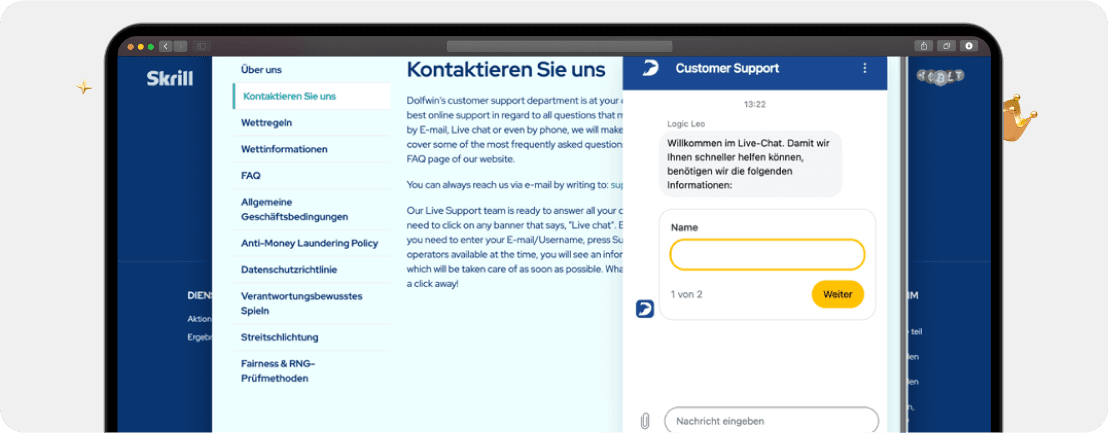
Task: Click the chat bot avatar icon
Action: pos(645,309)
